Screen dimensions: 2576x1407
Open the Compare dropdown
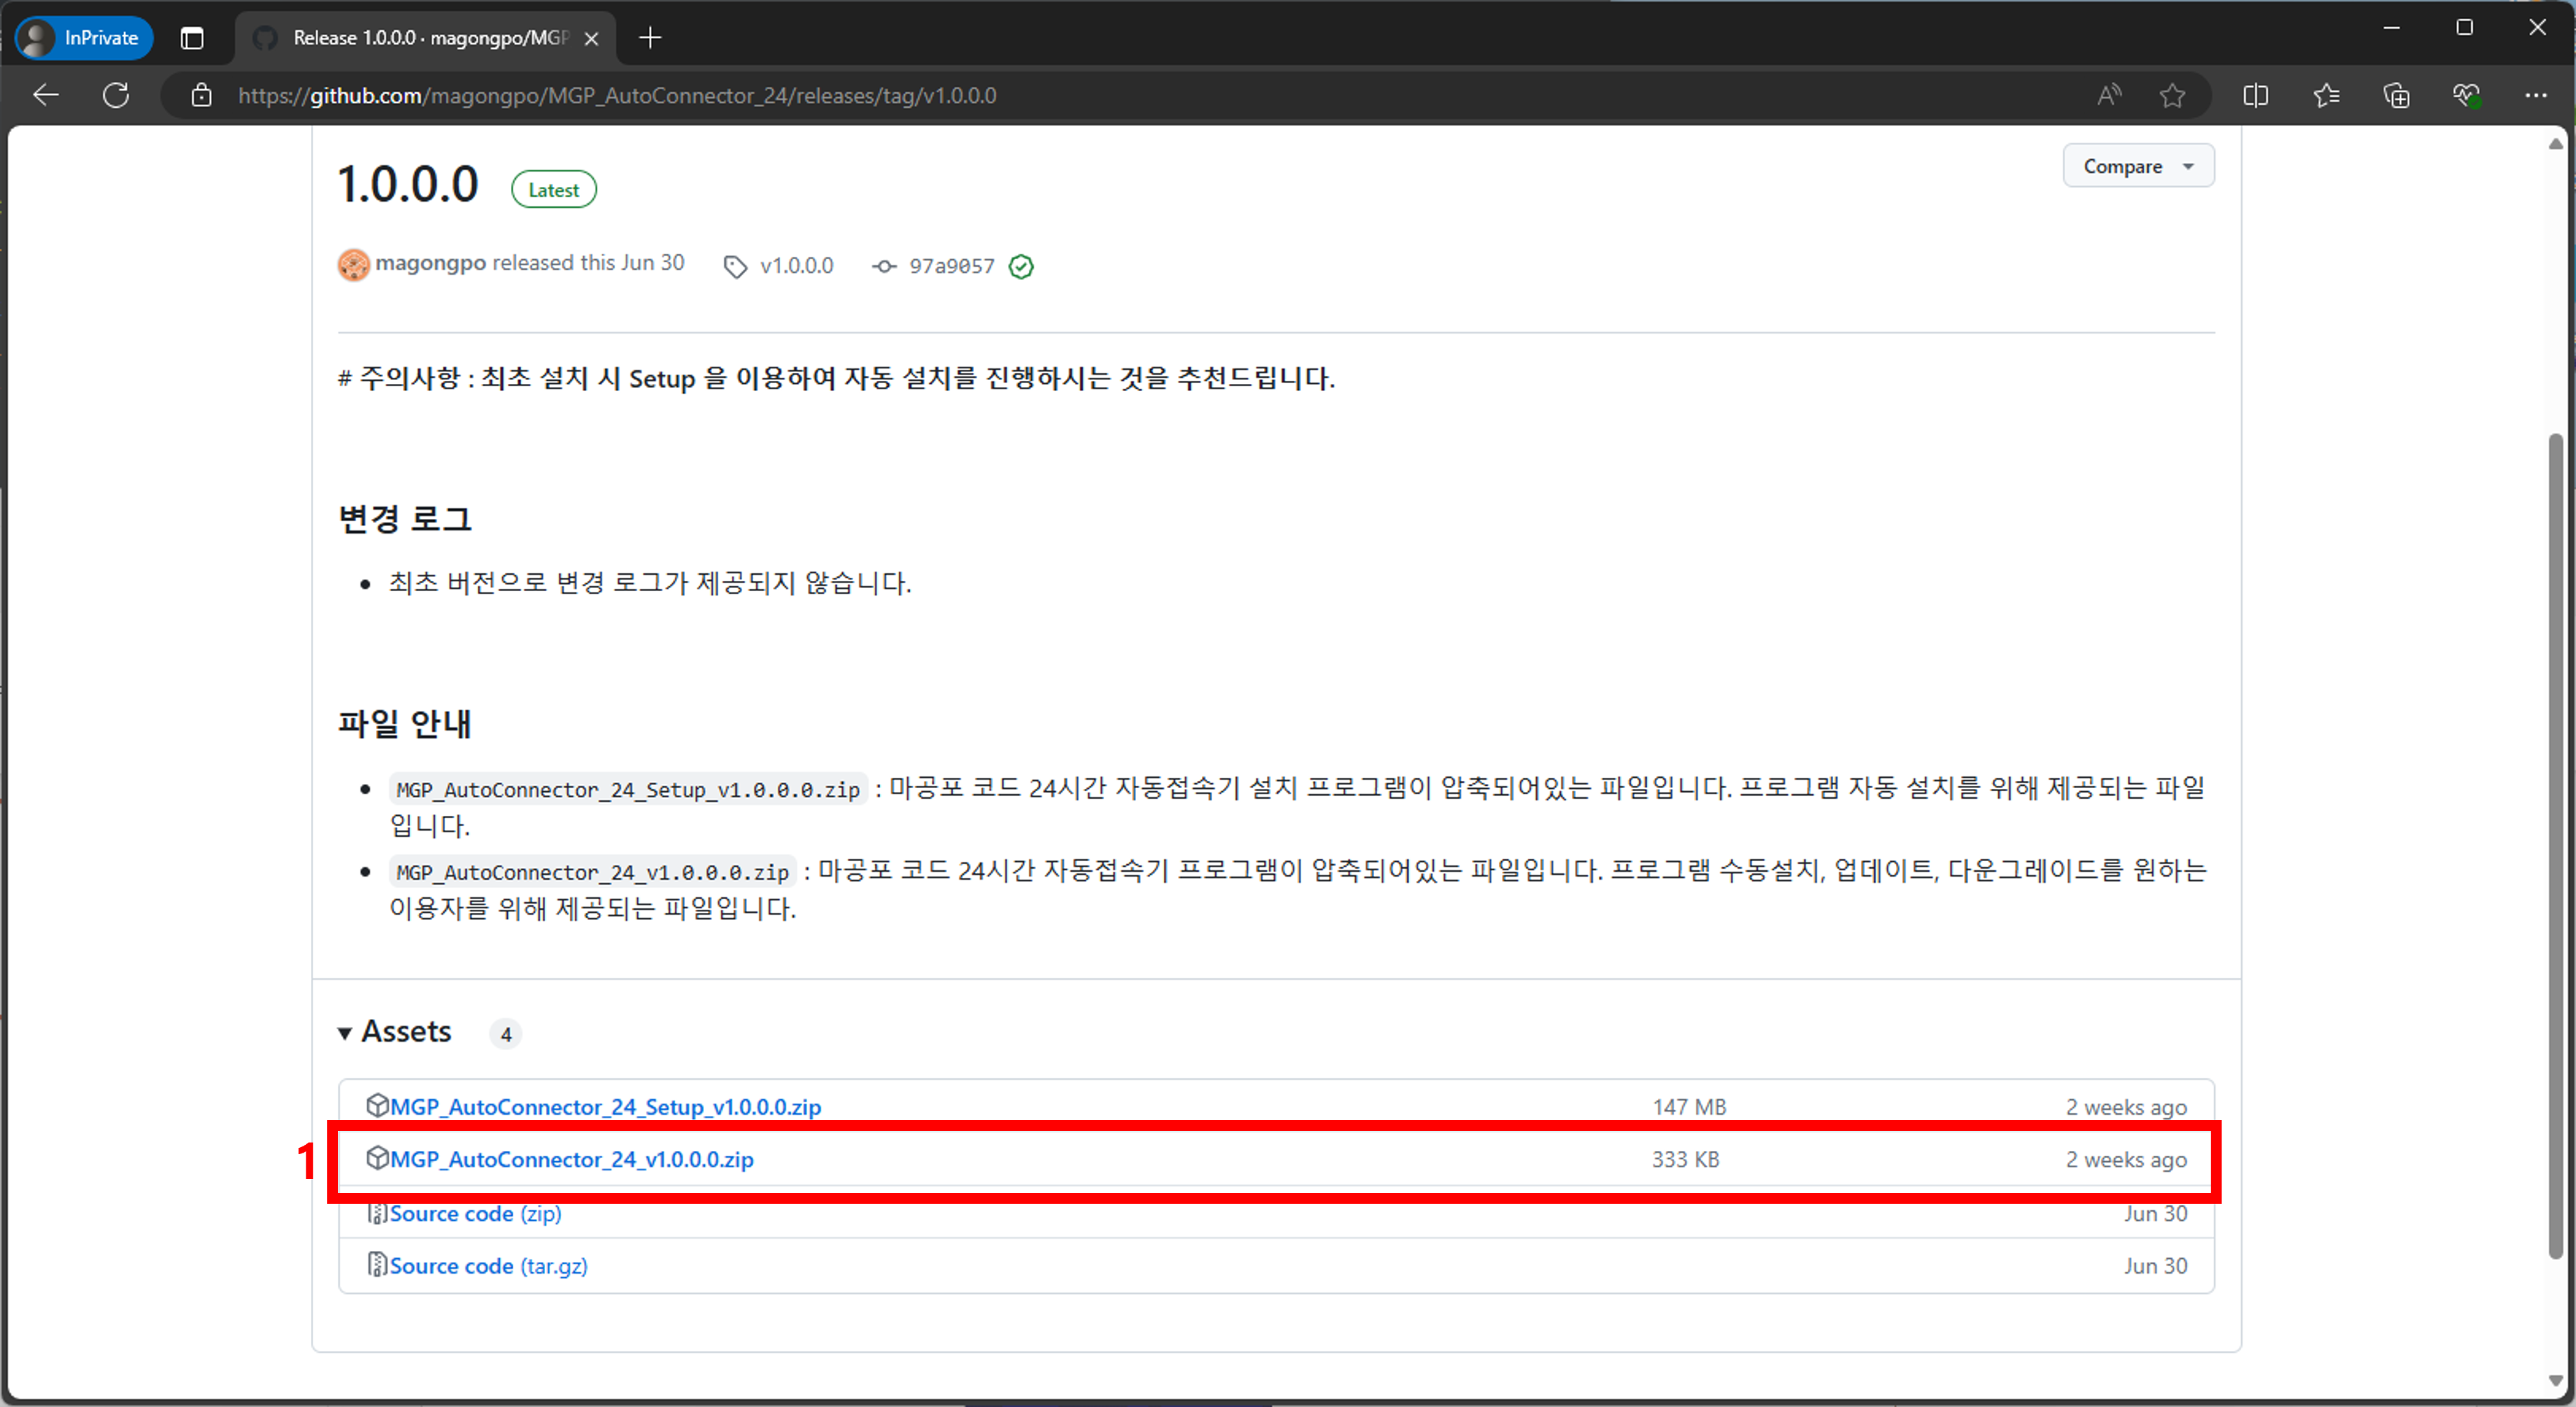click(x=2138, y=166)
